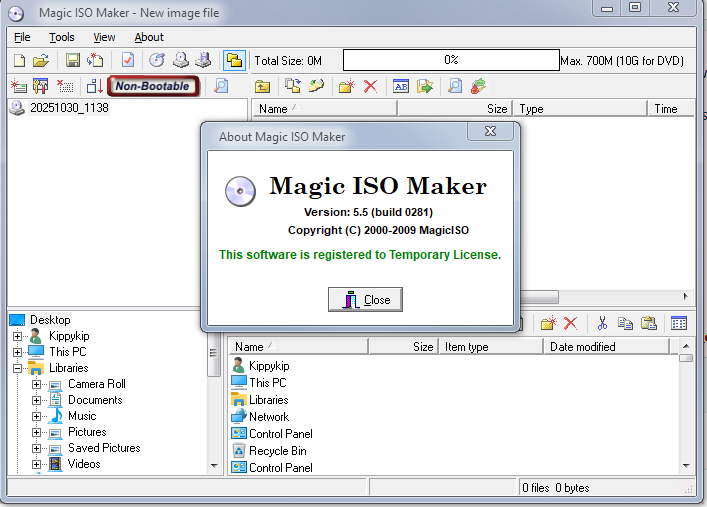Create new folder in lower explorer toolbar

(x=548, y=323)
